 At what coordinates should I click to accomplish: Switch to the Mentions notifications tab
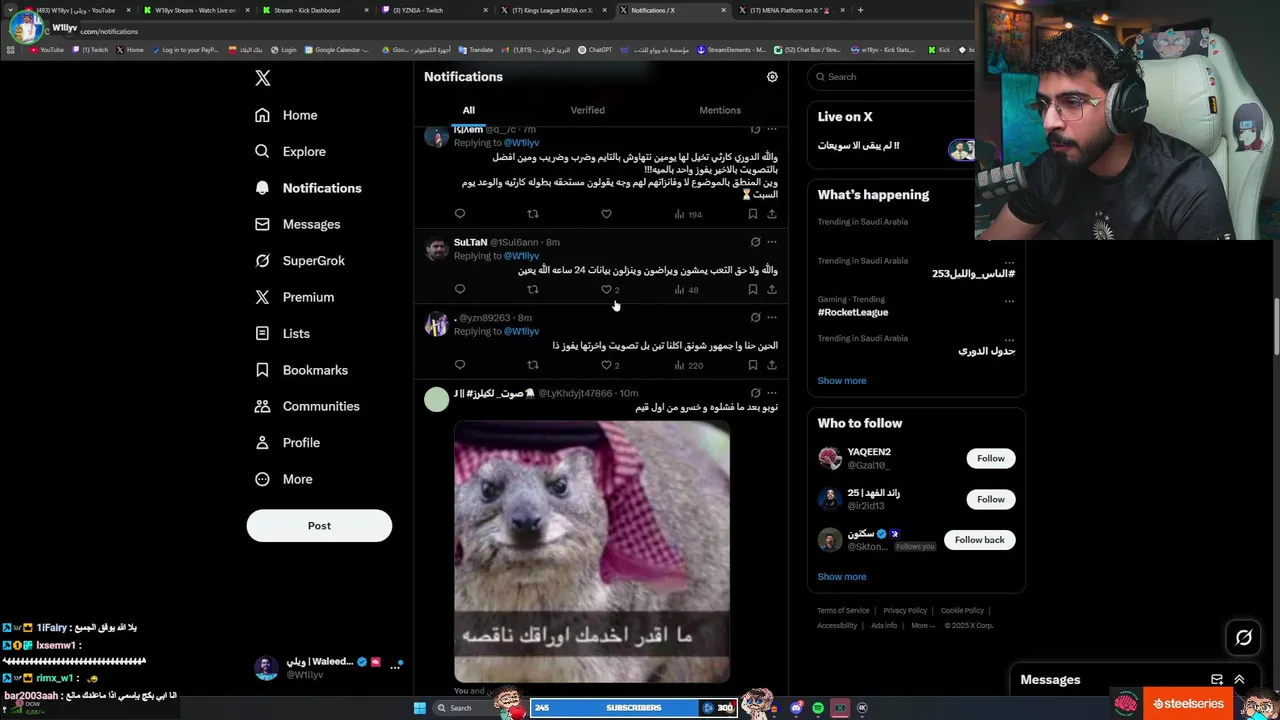(720, 110)
